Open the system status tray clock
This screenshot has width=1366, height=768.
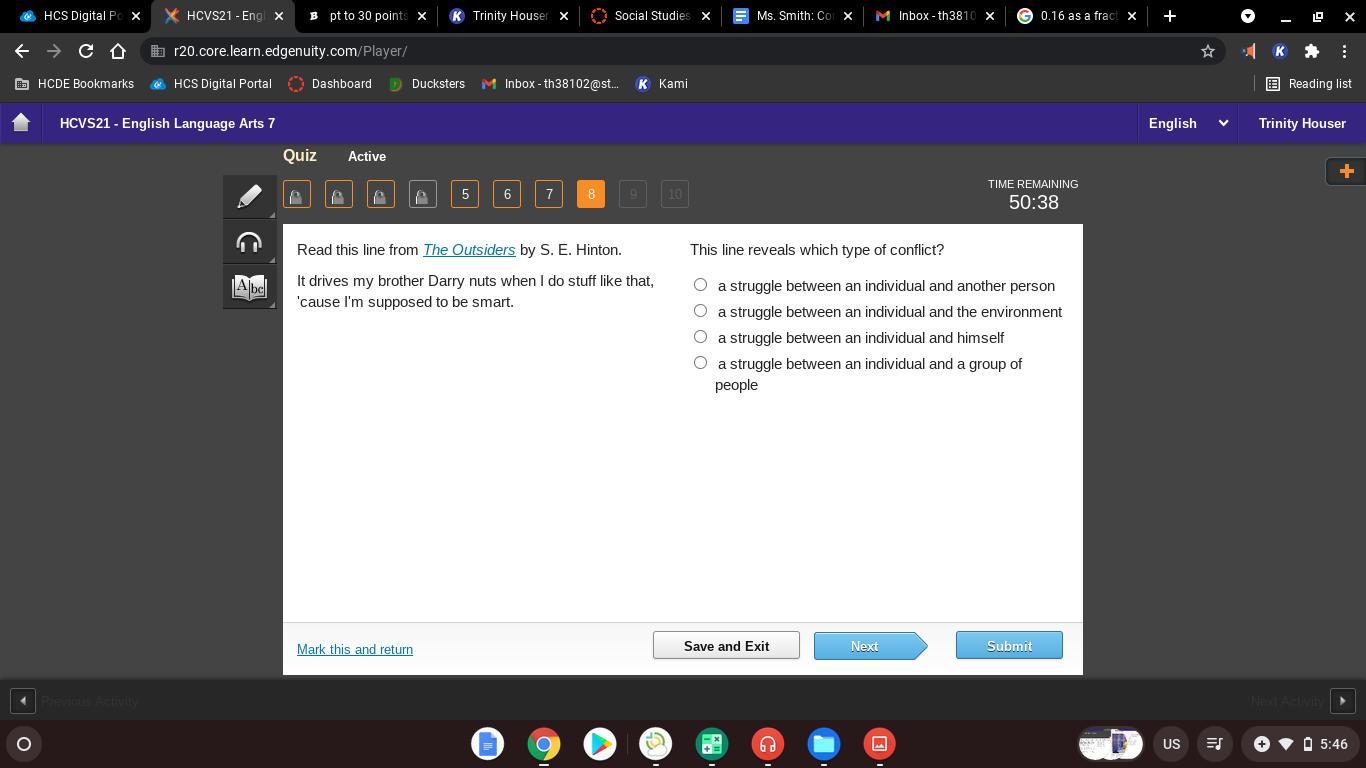(x=1299, y=744)
